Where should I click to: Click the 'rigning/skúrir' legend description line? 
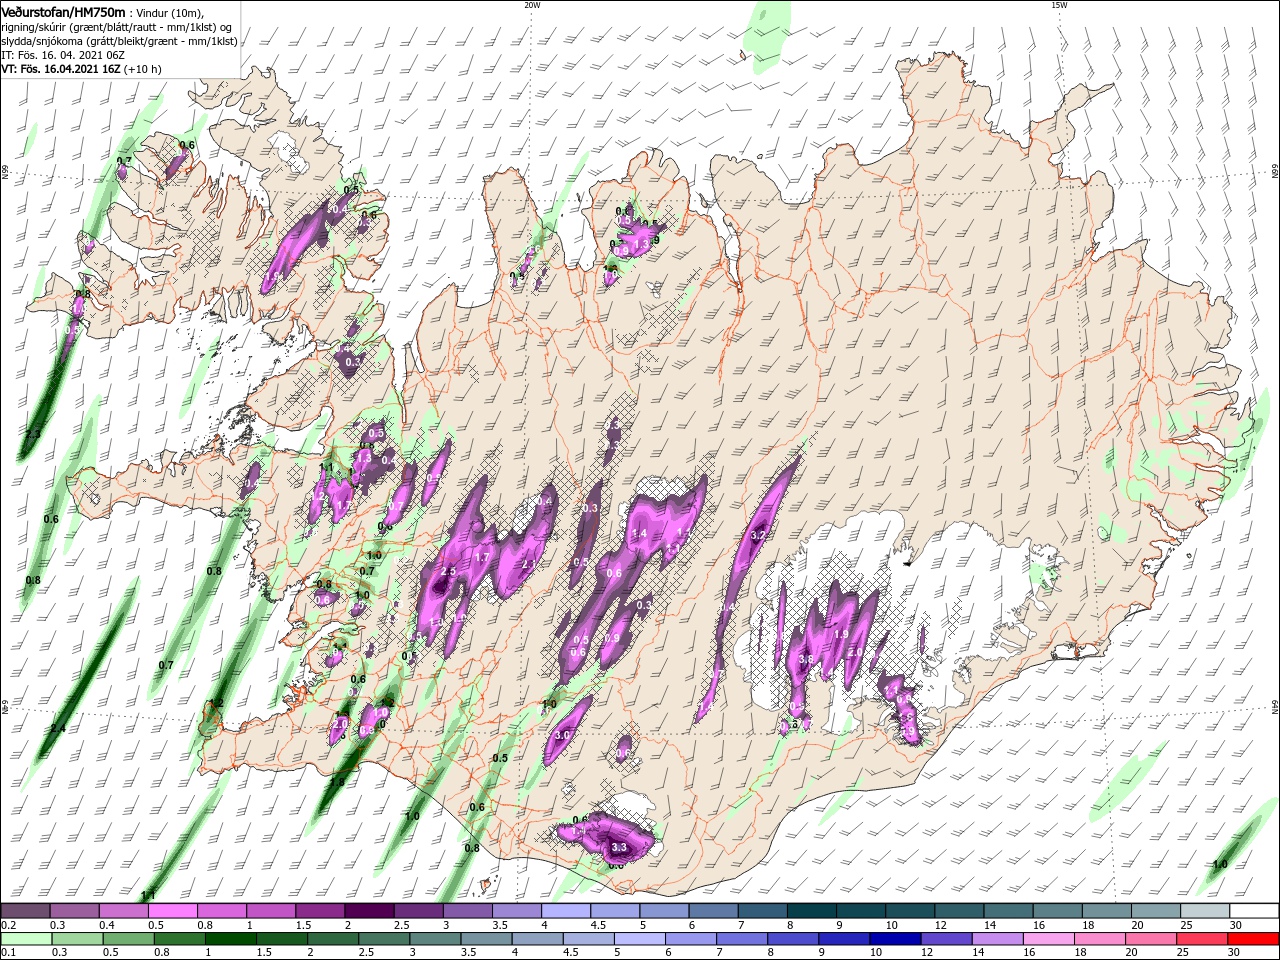coord(116,27)
